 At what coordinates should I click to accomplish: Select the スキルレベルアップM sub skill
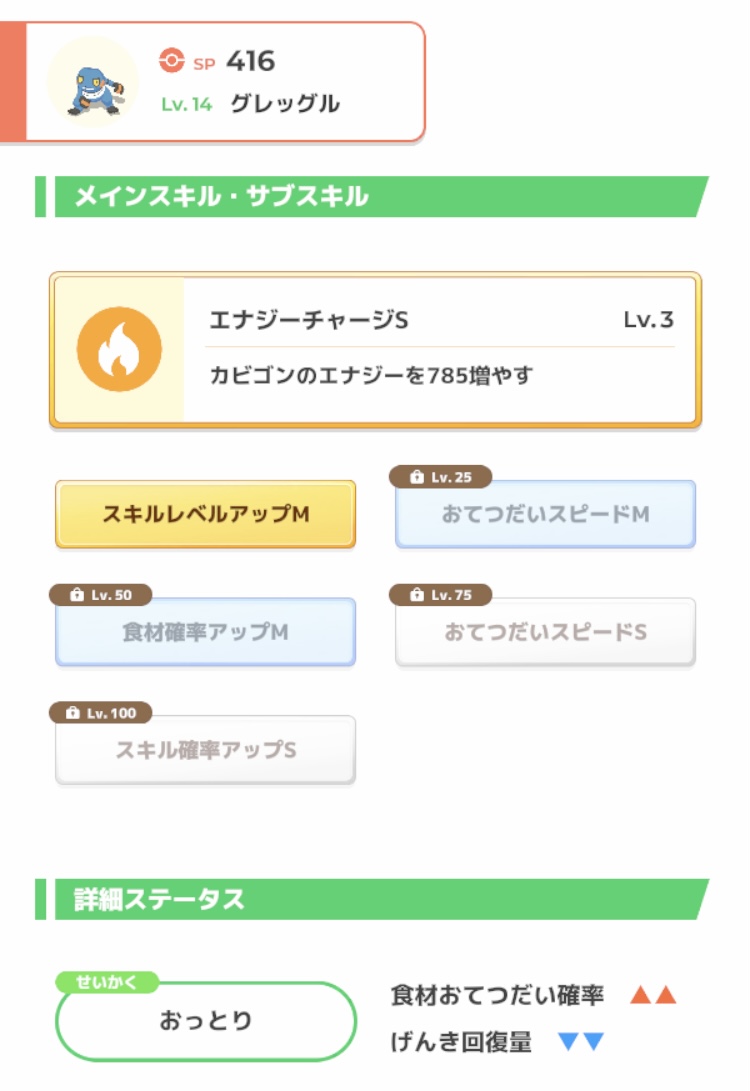click(x=205, y=514)
